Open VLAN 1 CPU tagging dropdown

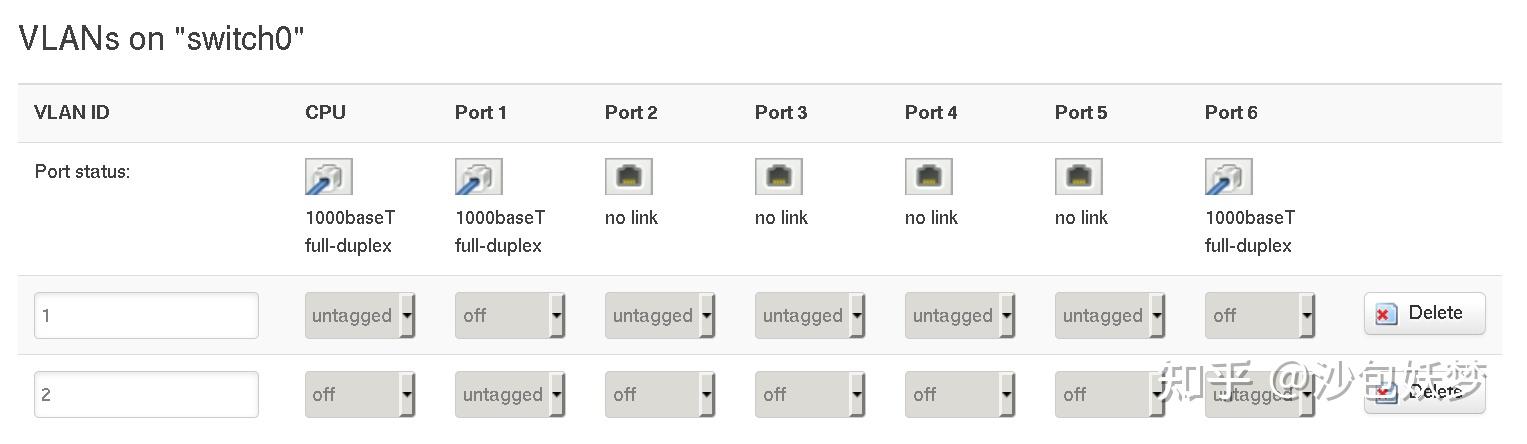pyautogui.click(x=360, y=316)
